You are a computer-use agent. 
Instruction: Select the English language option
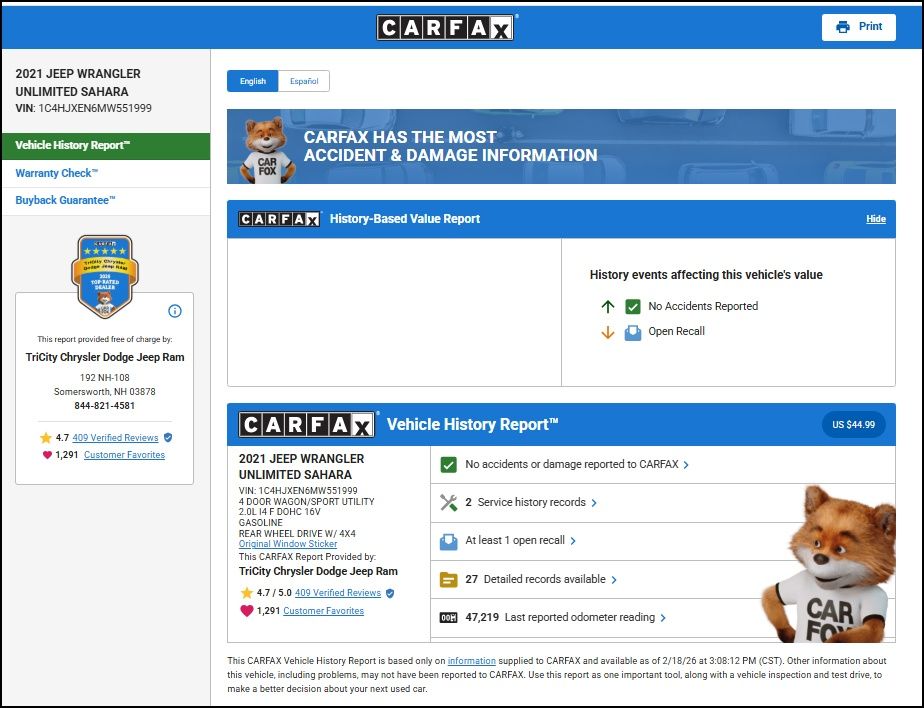(253, 81)
